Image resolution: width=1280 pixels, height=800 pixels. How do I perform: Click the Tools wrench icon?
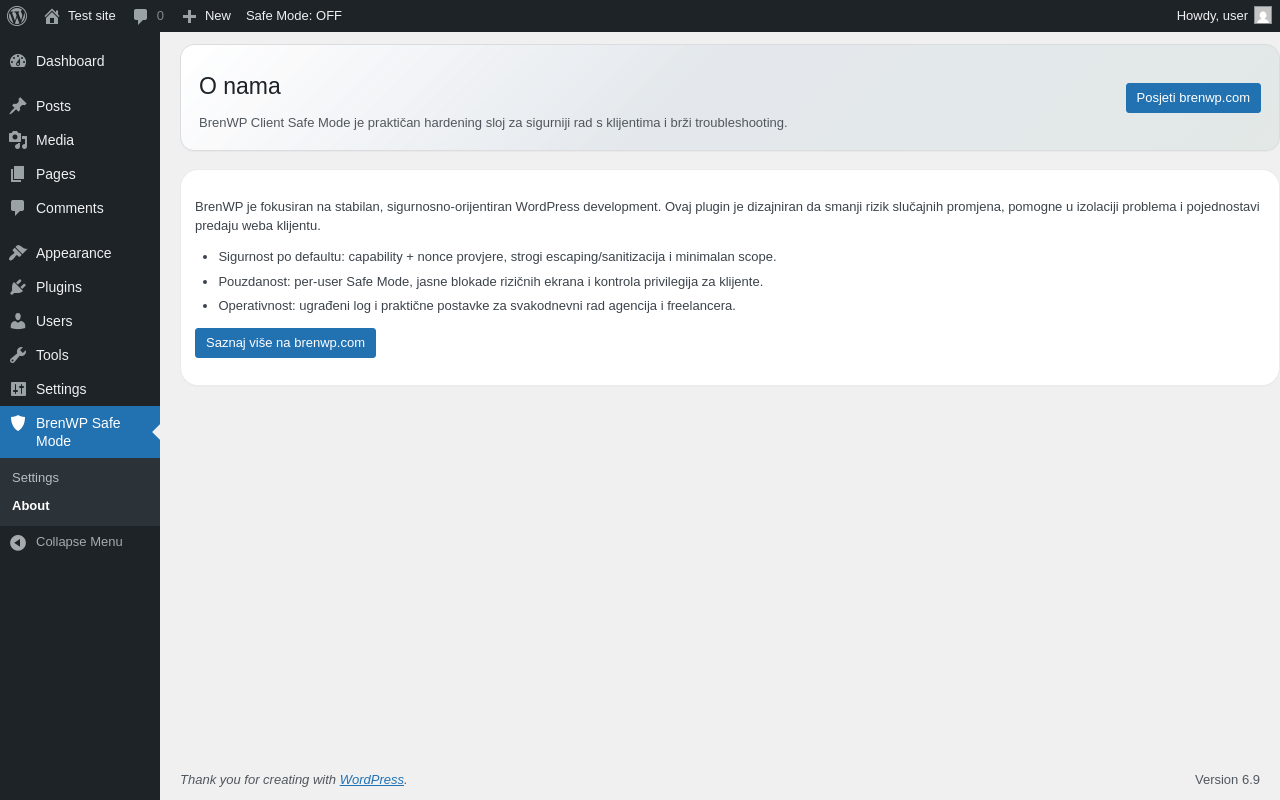pyautogui.click(x=18, y=355)
